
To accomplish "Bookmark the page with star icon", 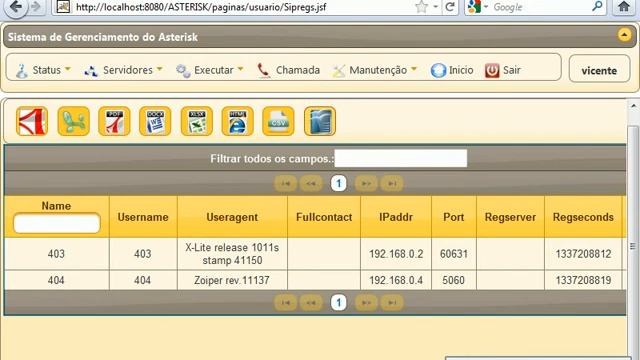I will click(421, 7).
